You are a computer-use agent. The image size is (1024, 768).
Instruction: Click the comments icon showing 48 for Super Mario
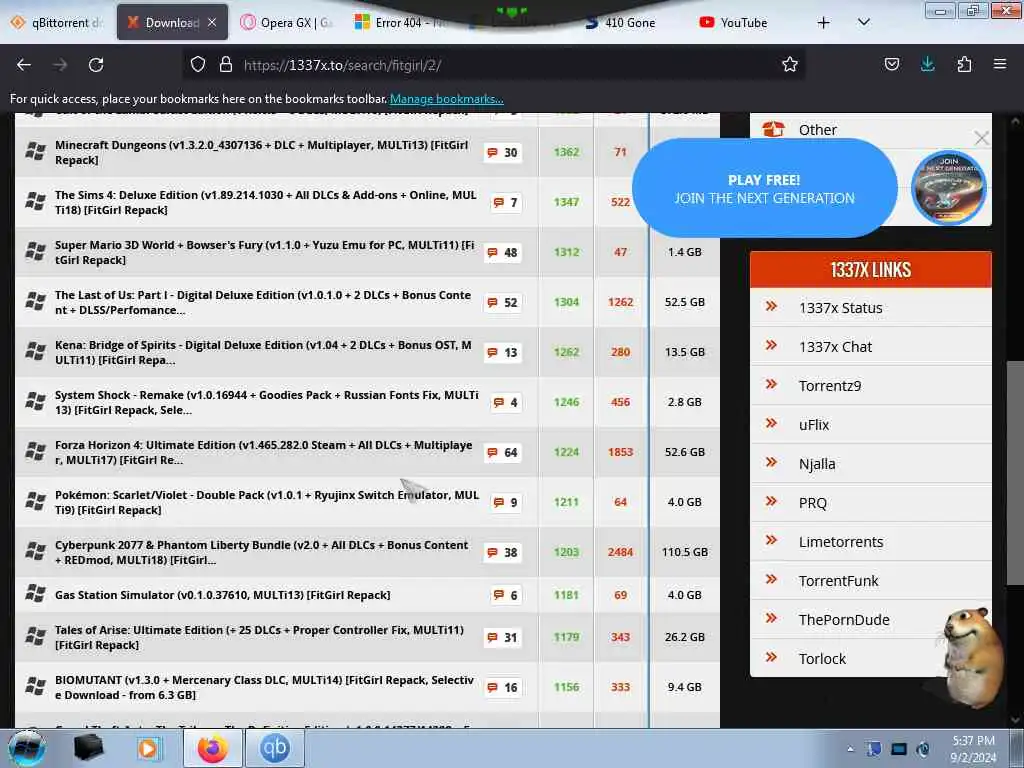pyautogui.click(x=502, y=252)
